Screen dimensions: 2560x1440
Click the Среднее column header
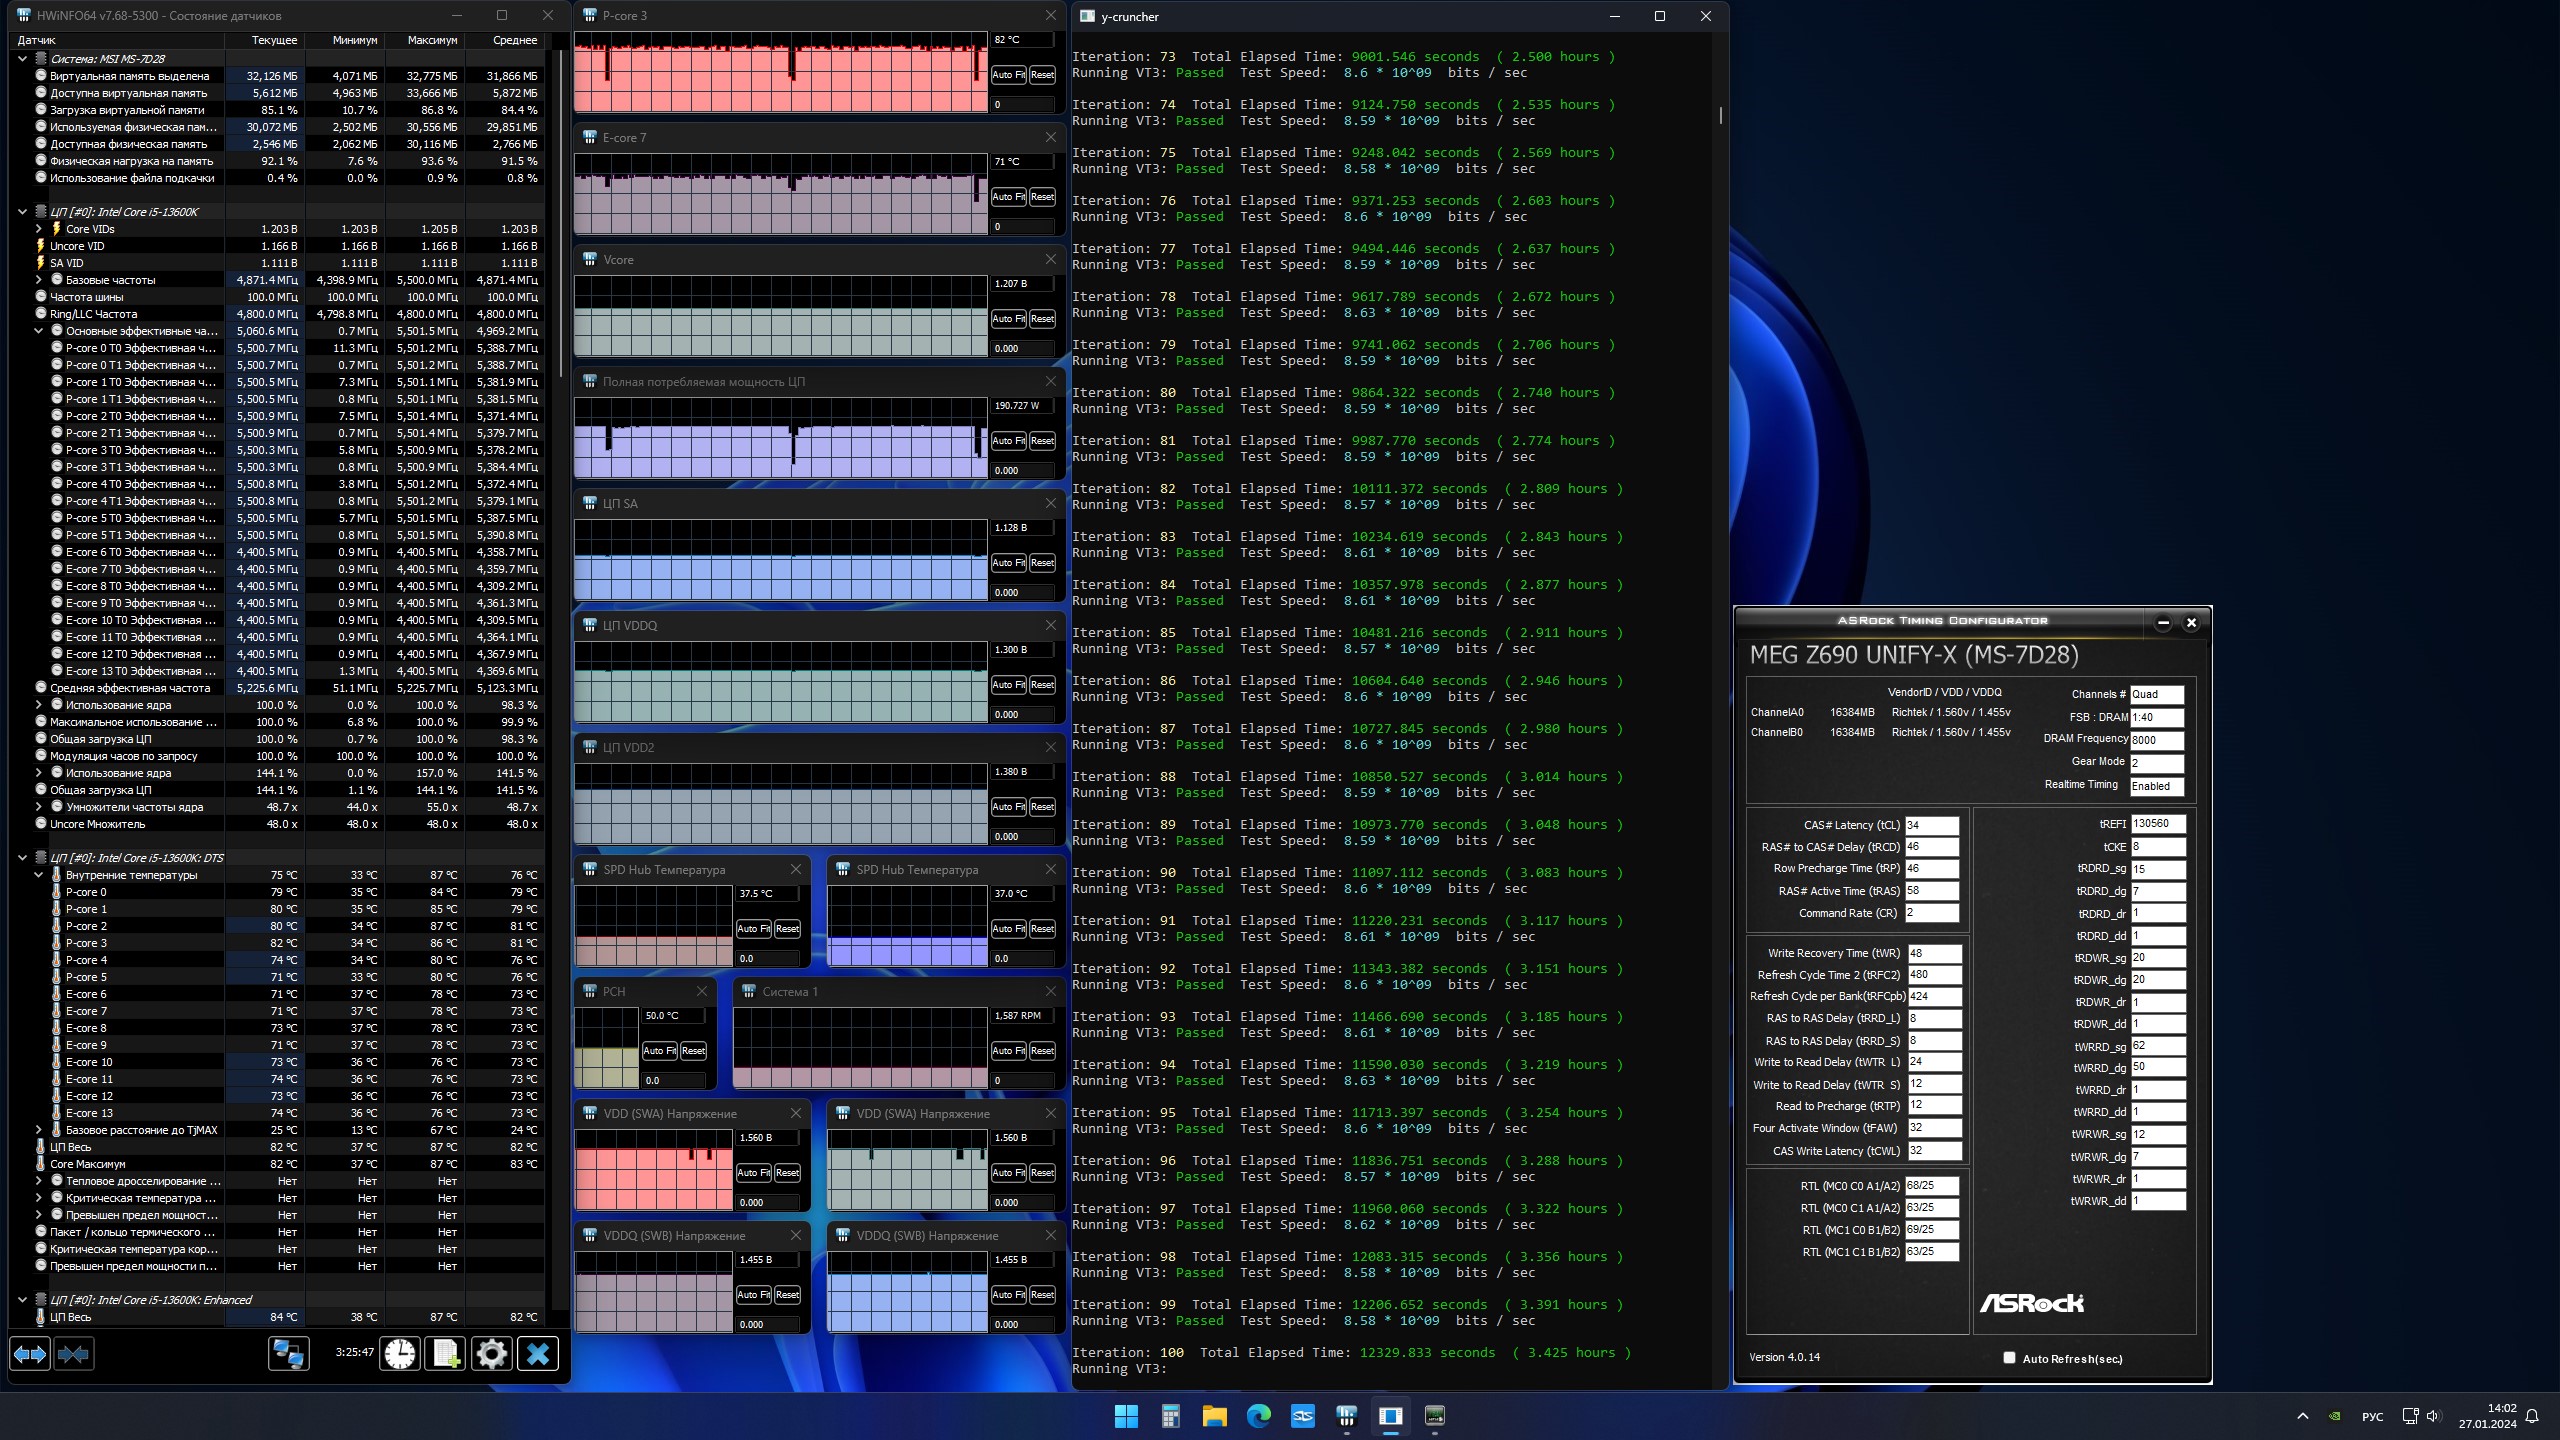tap(514, 40)
